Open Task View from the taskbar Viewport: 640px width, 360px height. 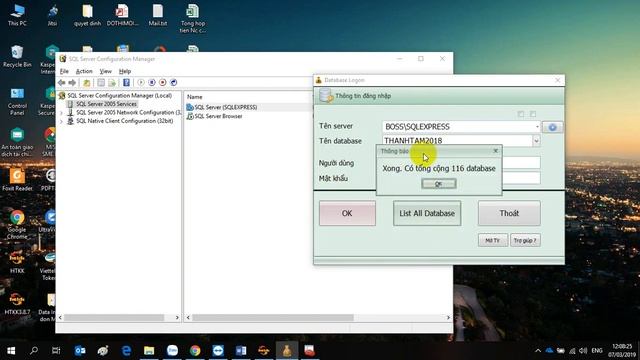point(56,351)
